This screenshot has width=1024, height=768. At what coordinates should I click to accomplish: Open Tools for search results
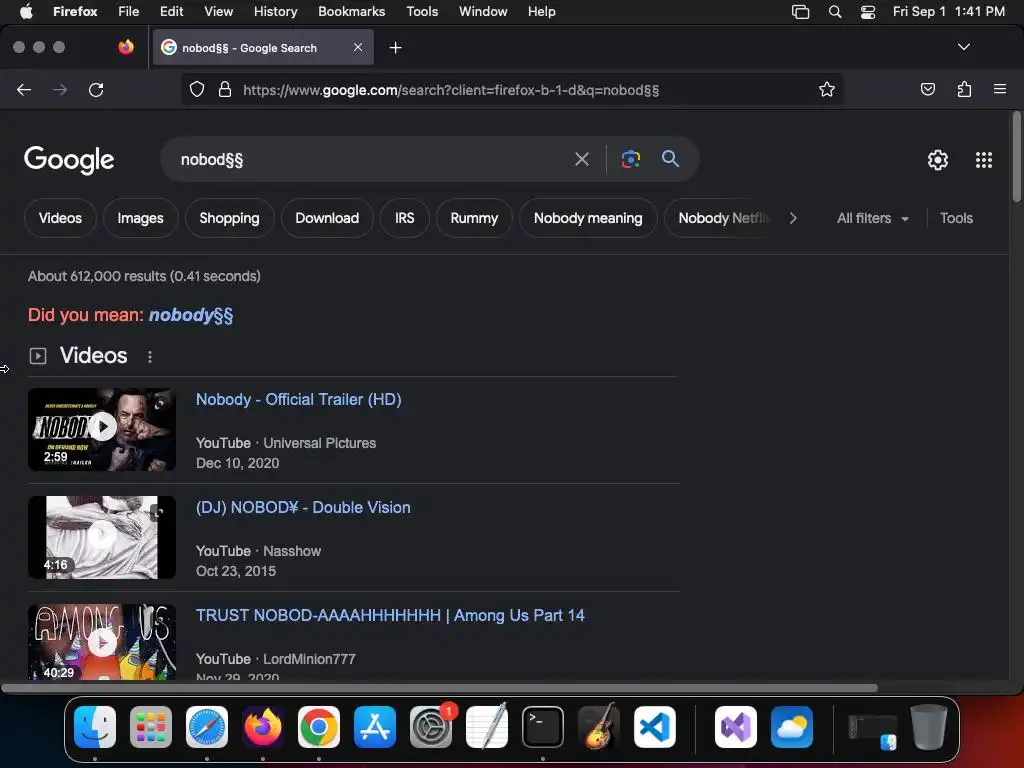click(x=956, y=218)
